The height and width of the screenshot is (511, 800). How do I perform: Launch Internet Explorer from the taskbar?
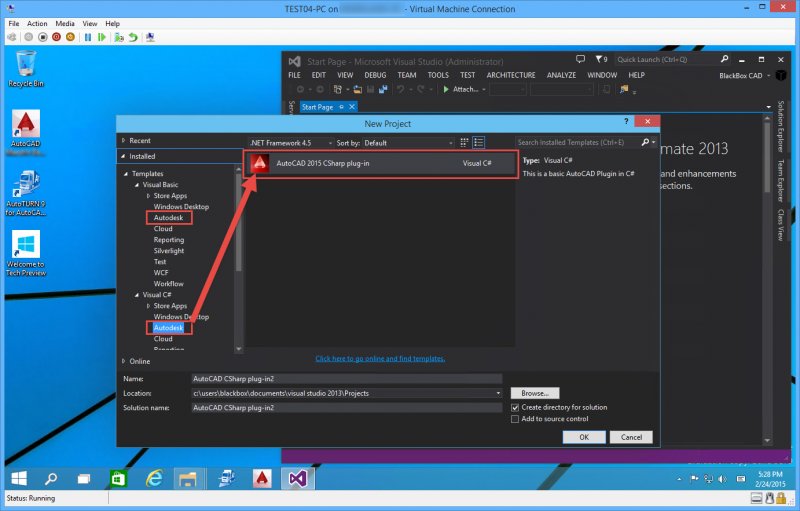click(154, 478)
